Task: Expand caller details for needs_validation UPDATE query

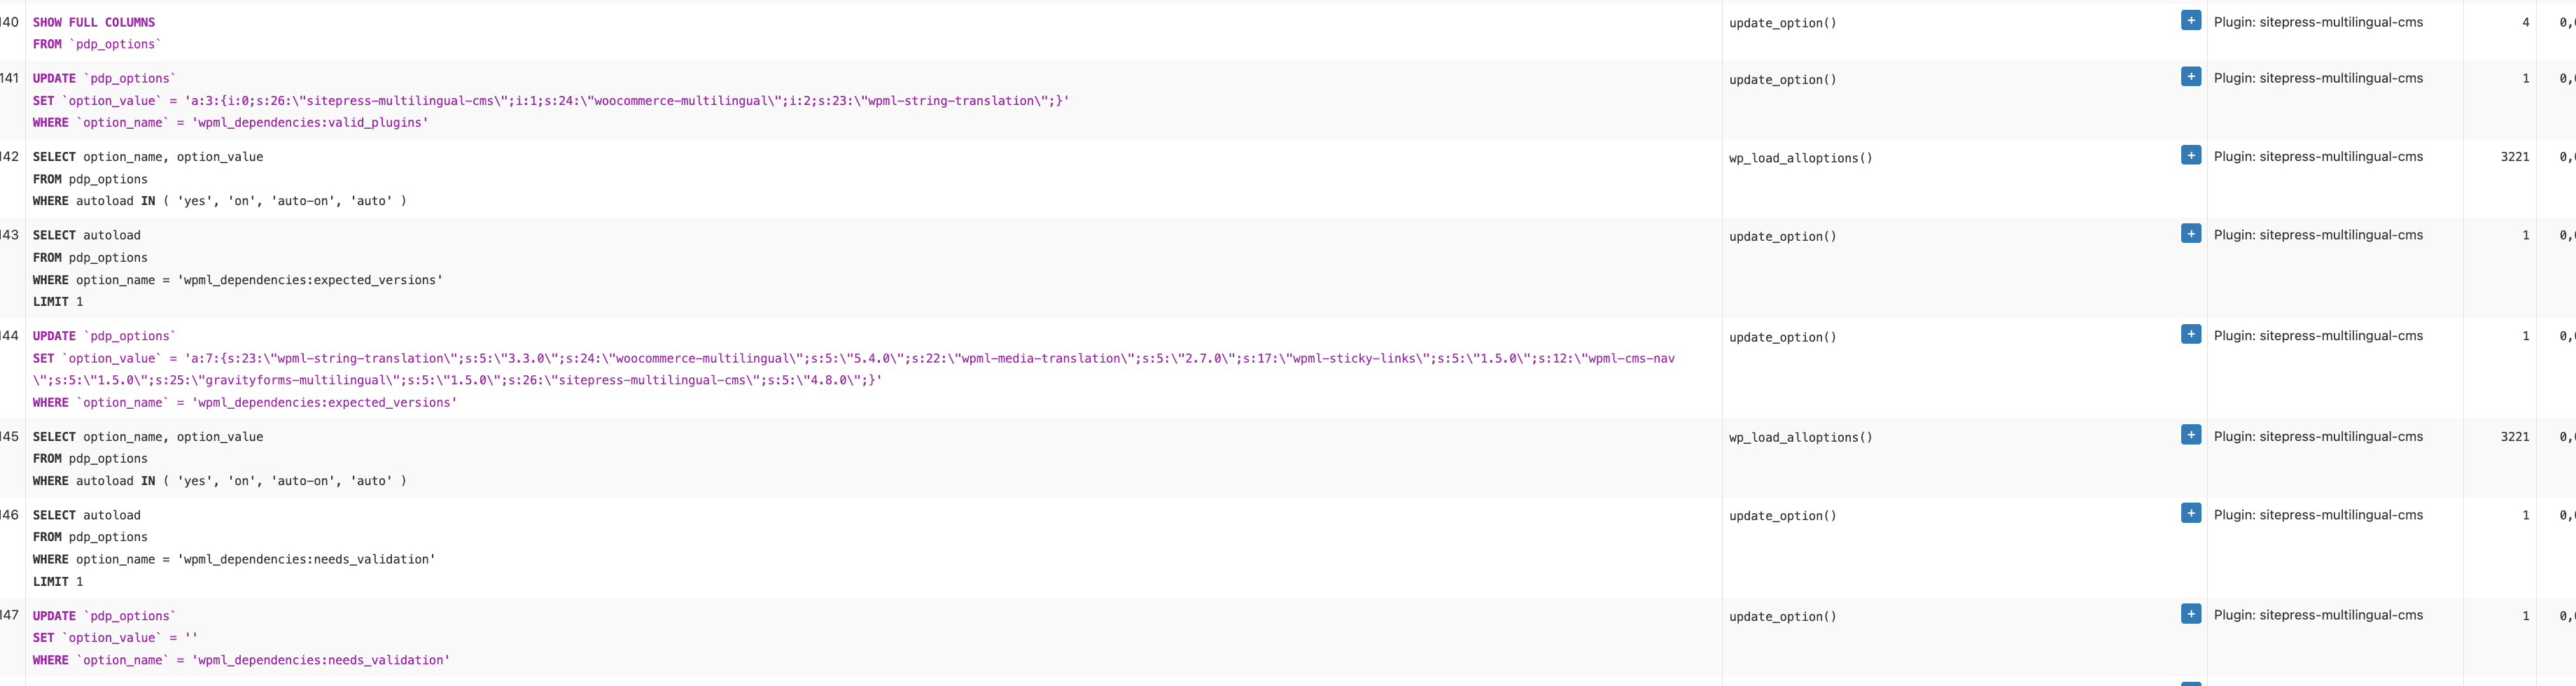Action: tap(2190, 614)
